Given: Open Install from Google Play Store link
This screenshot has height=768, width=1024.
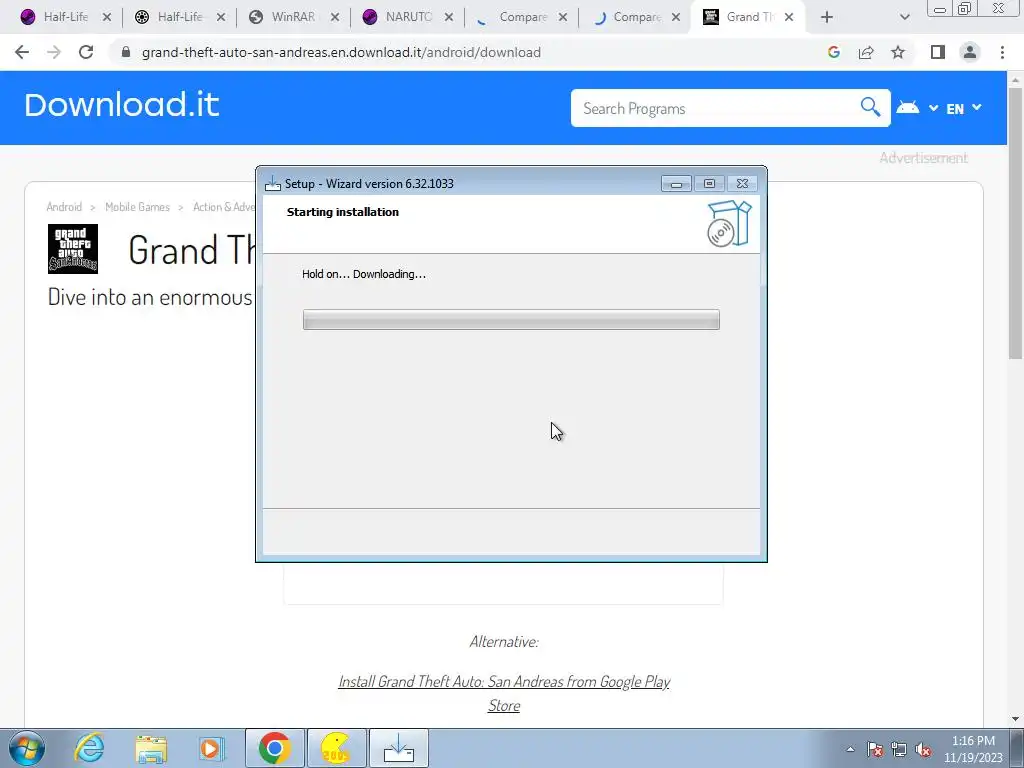Looking at the screenshot, I should [504, 694].
